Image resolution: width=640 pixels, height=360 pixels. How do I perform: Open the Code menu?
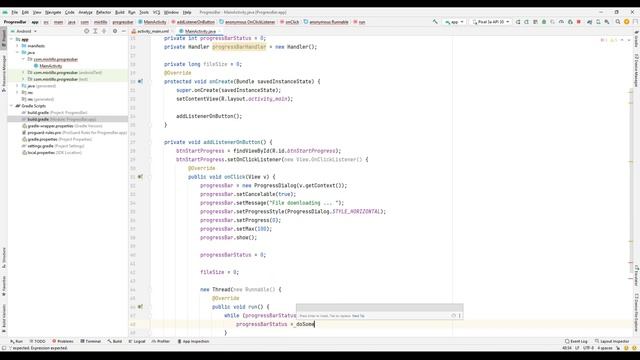point(70,13)
